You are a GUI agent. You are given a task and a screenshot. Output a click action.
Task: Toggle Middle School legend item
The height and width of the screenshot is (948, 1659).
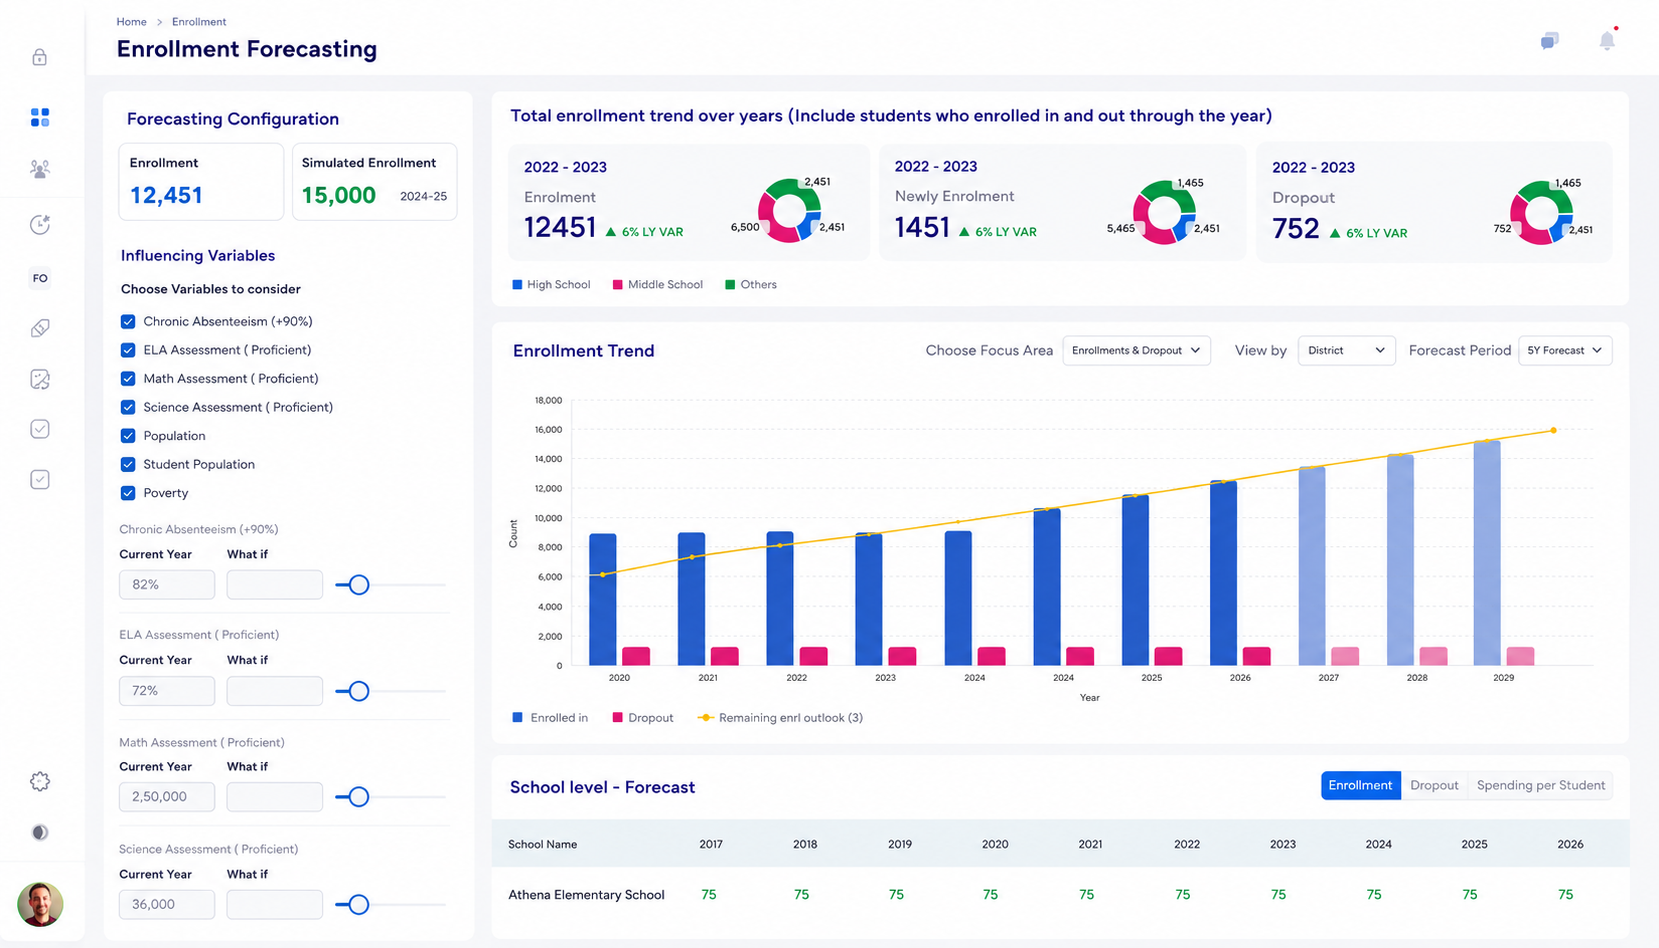tap(657, 285)
